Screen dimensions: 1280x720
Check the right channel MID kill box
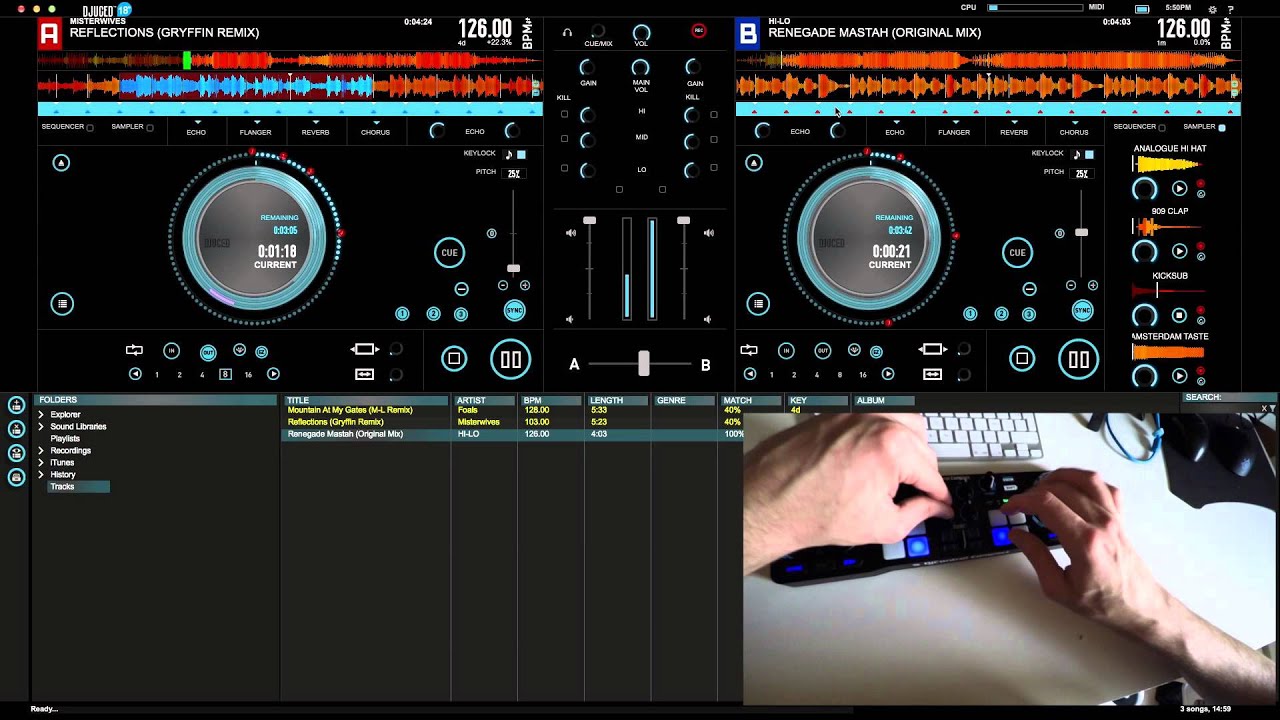(714, 138)
